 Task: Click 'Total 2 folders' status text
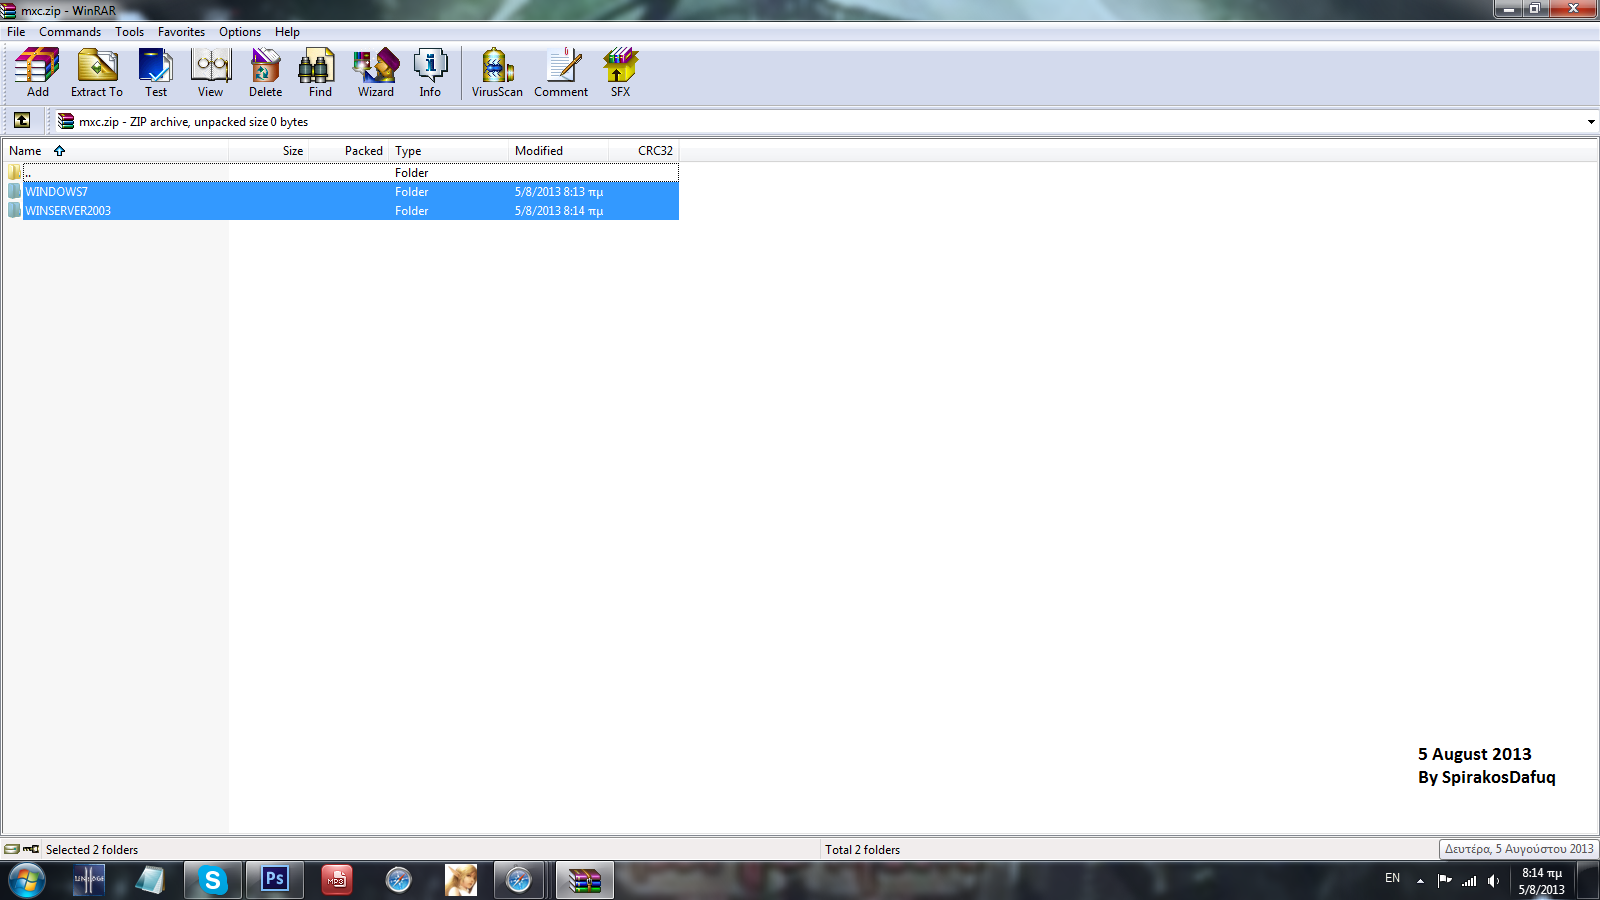(x=862, y=850)
